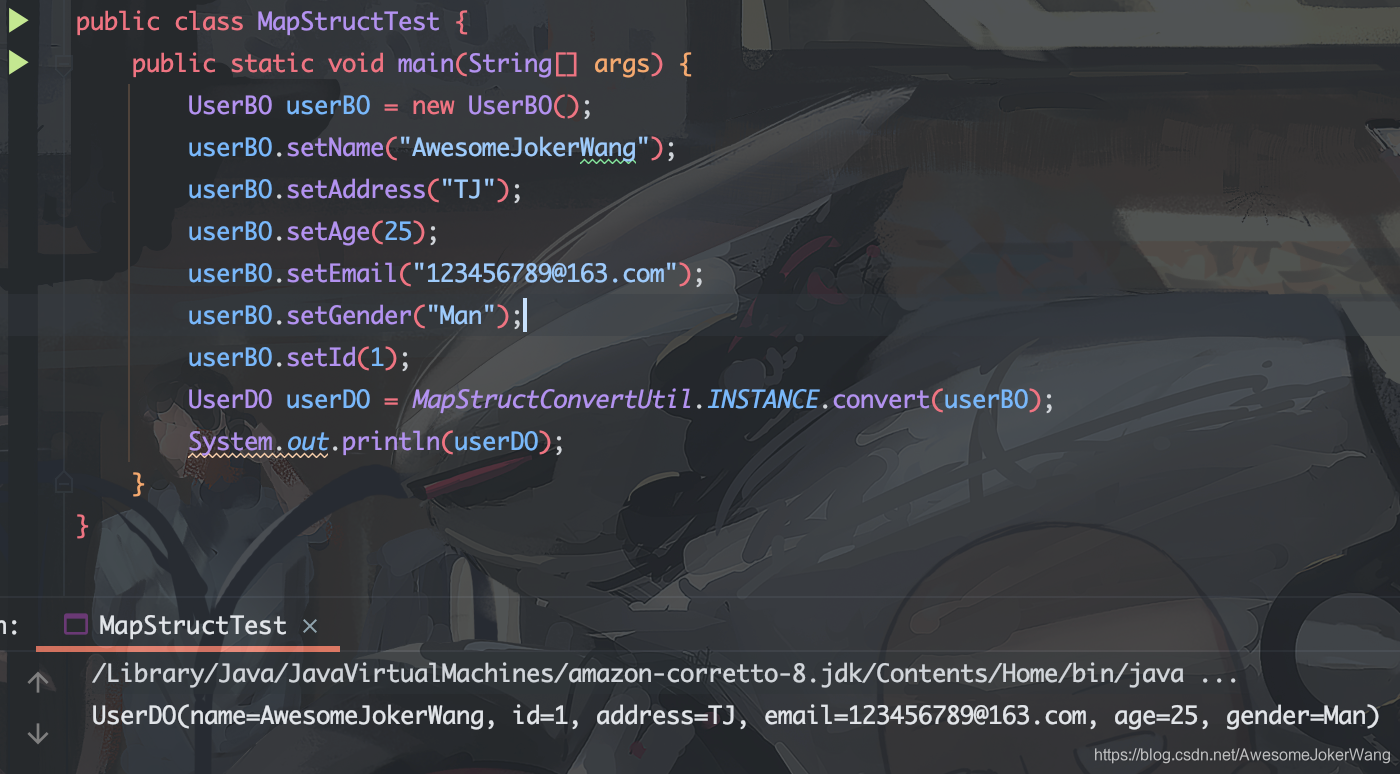Click the setGender method call

click(349, 316)
